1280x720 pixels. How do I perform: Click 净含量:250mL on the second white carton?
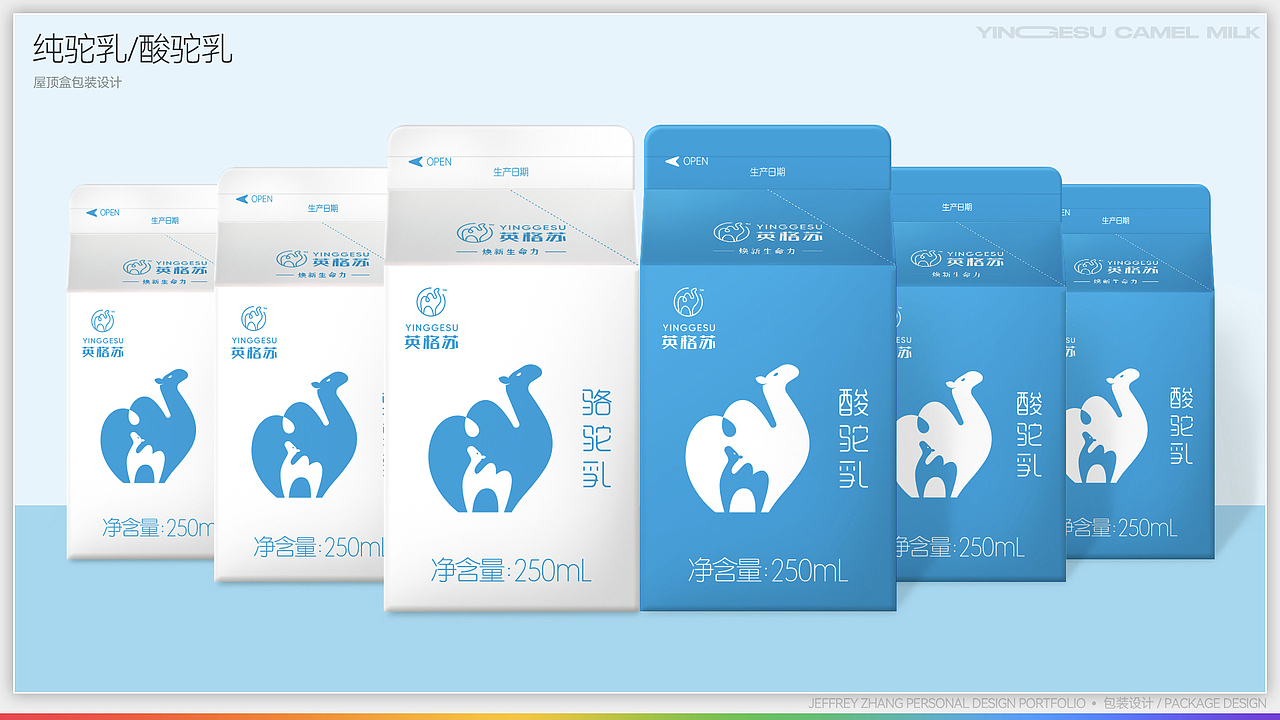[320, 547]
